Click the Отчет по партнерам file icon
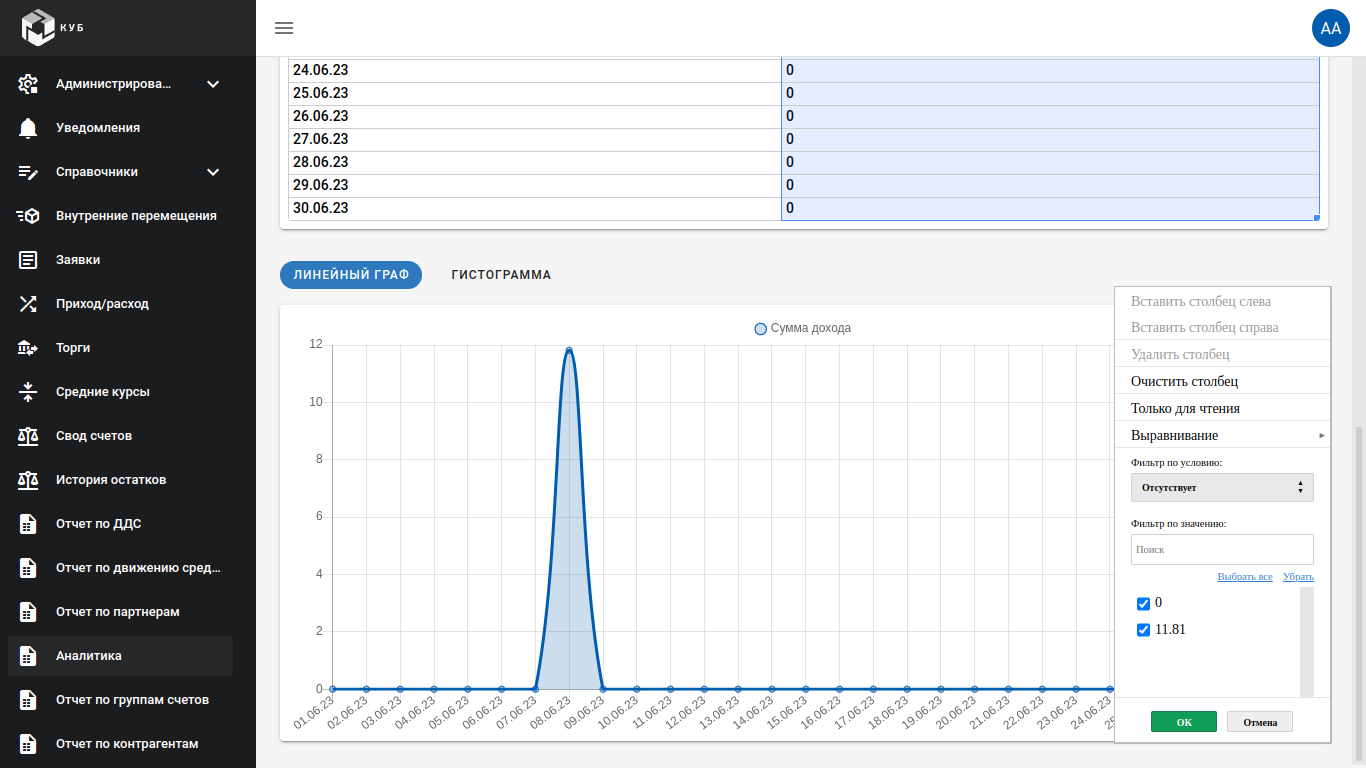This screenshot has height=768, width=1366. (x=28, y=612)
